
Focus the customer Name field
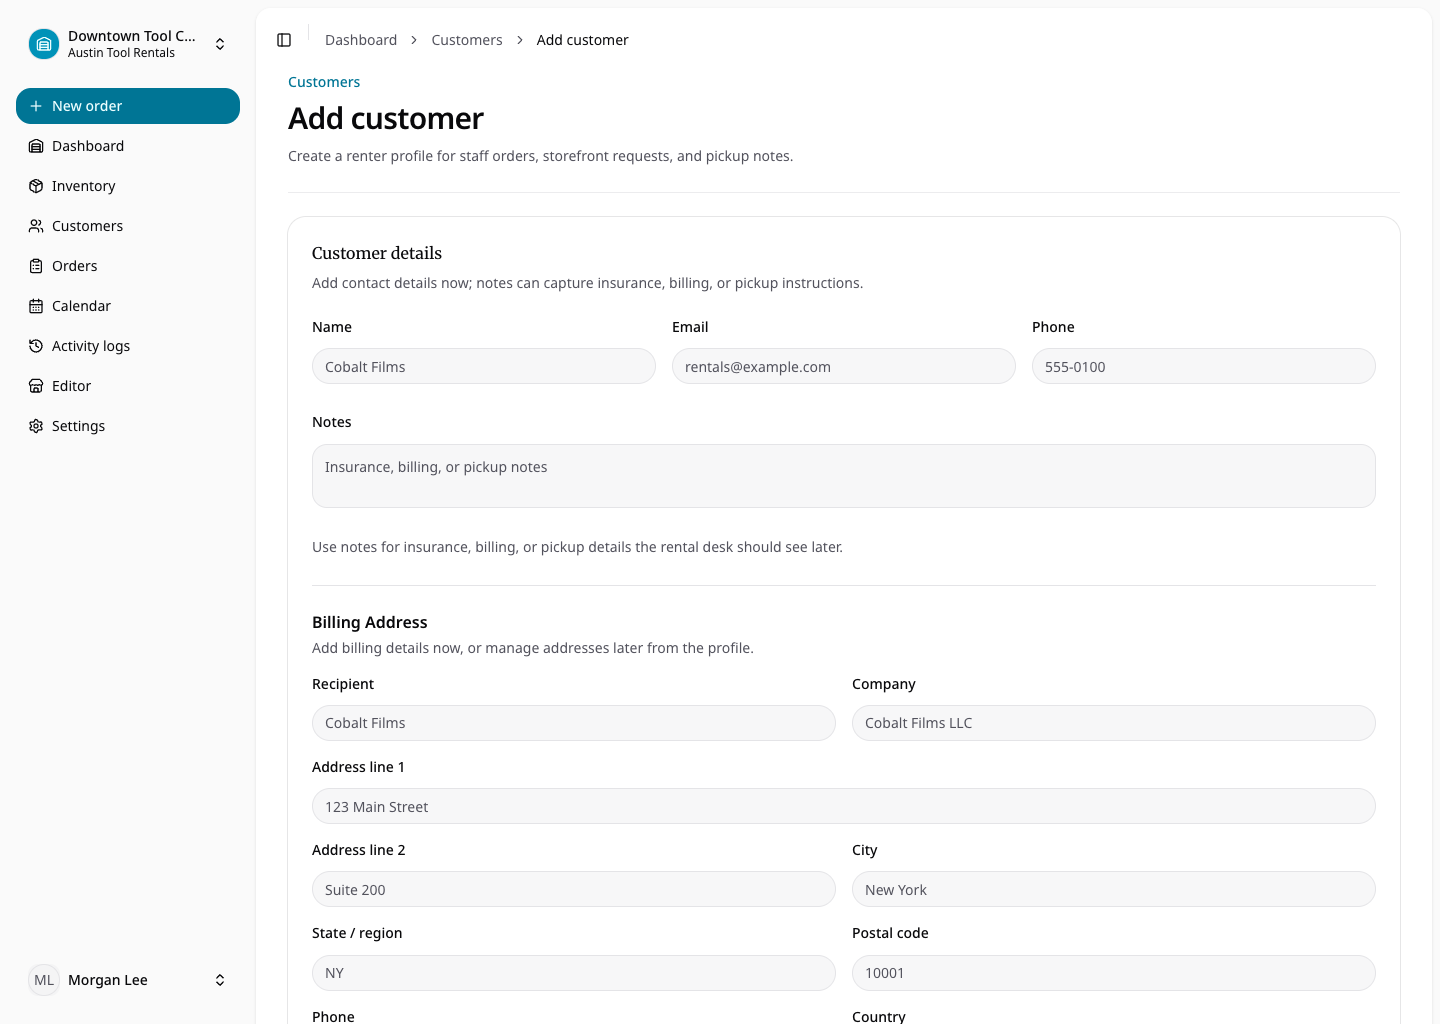484,366
